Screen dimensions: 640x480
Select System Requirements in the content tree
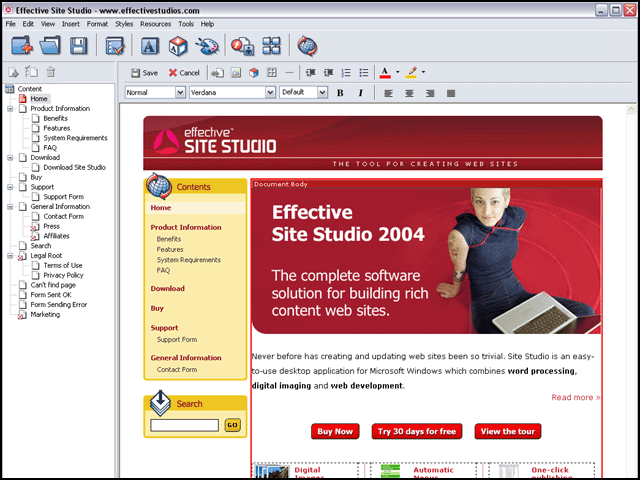75,138
